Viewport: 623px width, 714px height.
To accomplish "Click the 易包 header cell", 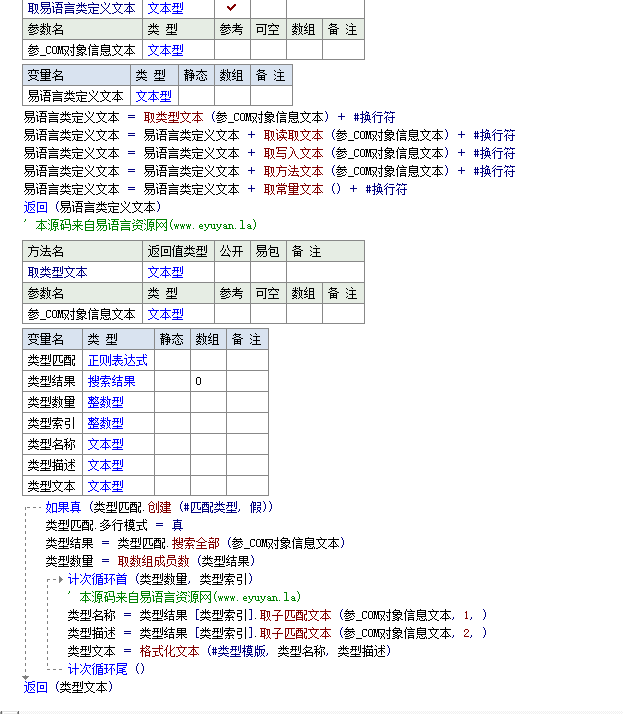I will tap(268, 251).
